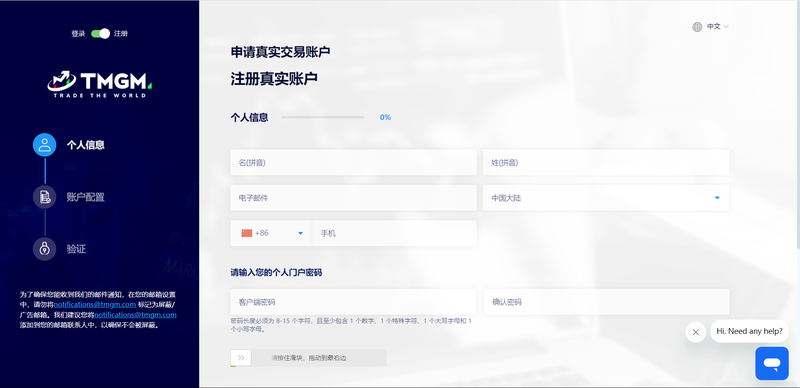Click the 验证 sidebar step label
Image resolution: width=800 pixels, height=388 pixels.
pyautogui.click(x=77, y=249)
